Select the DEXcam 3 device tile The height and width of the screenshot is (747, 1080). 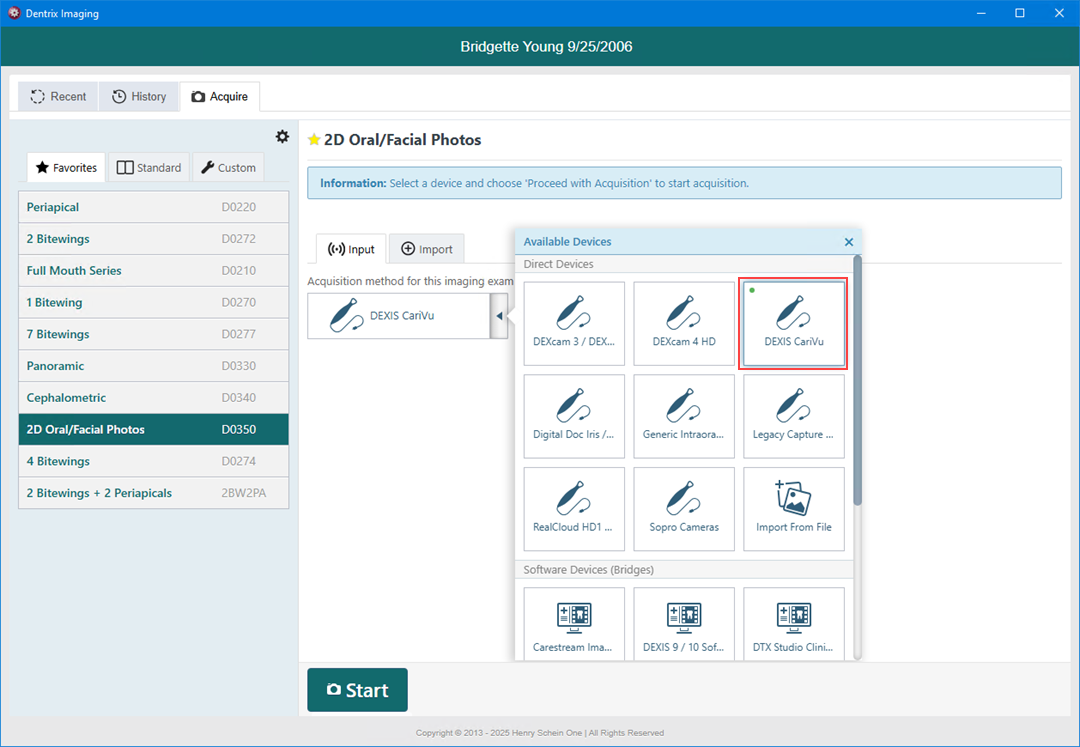click(x=574, y=323)
